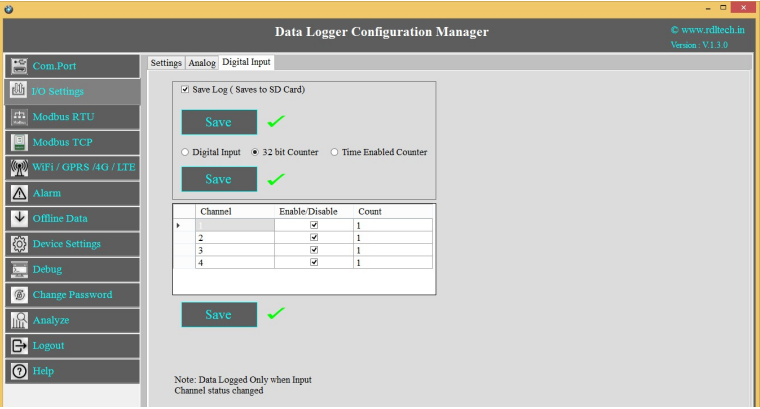Close the Data Logger window

(744, 8)
